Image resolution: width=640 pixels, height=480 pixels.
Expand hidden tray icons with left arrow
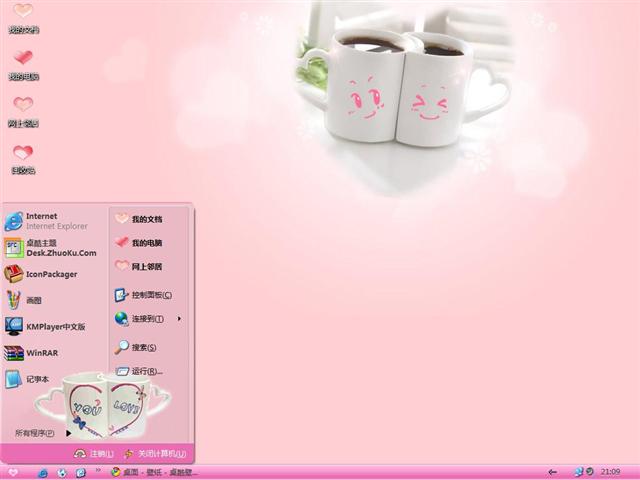click(552, 472)
